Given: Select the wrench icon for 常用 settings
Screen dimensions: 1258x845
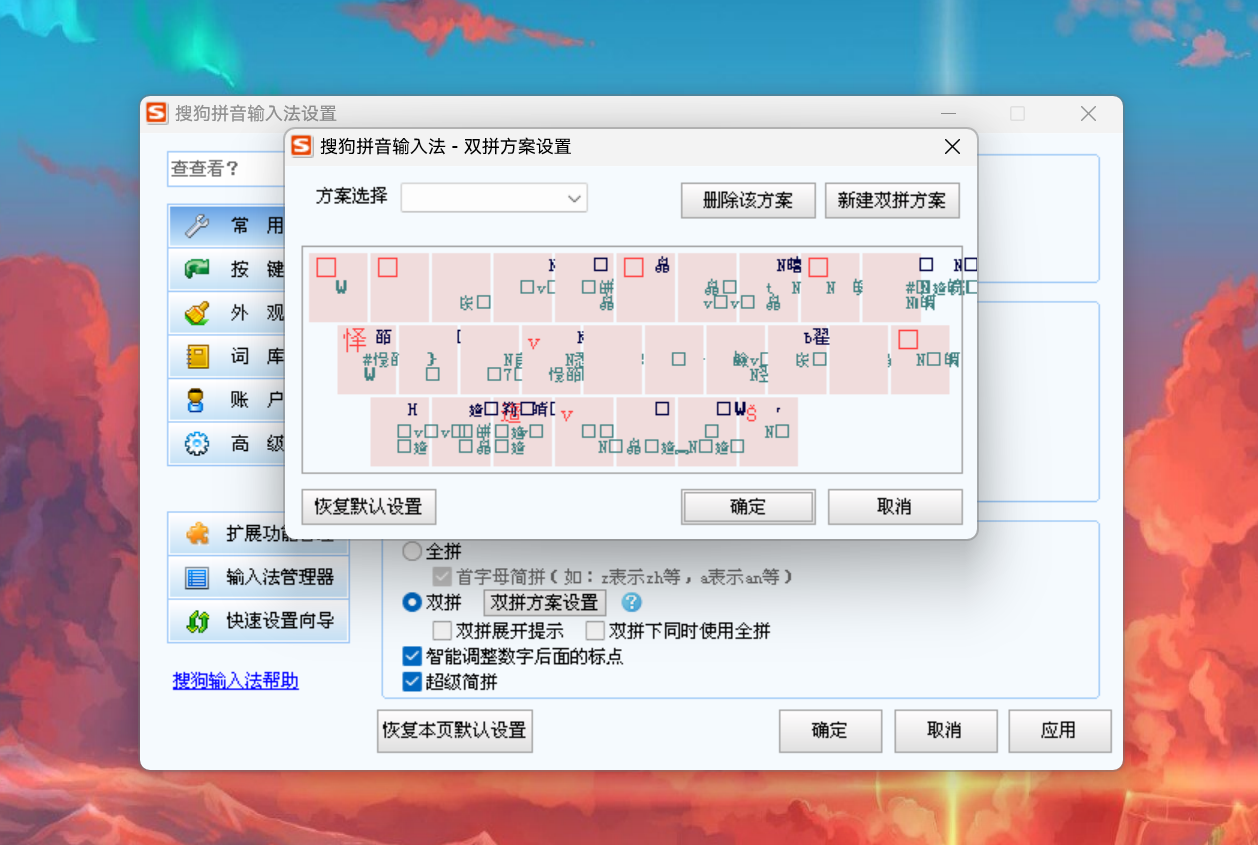Looking at the screenshot, I should 196,225.
